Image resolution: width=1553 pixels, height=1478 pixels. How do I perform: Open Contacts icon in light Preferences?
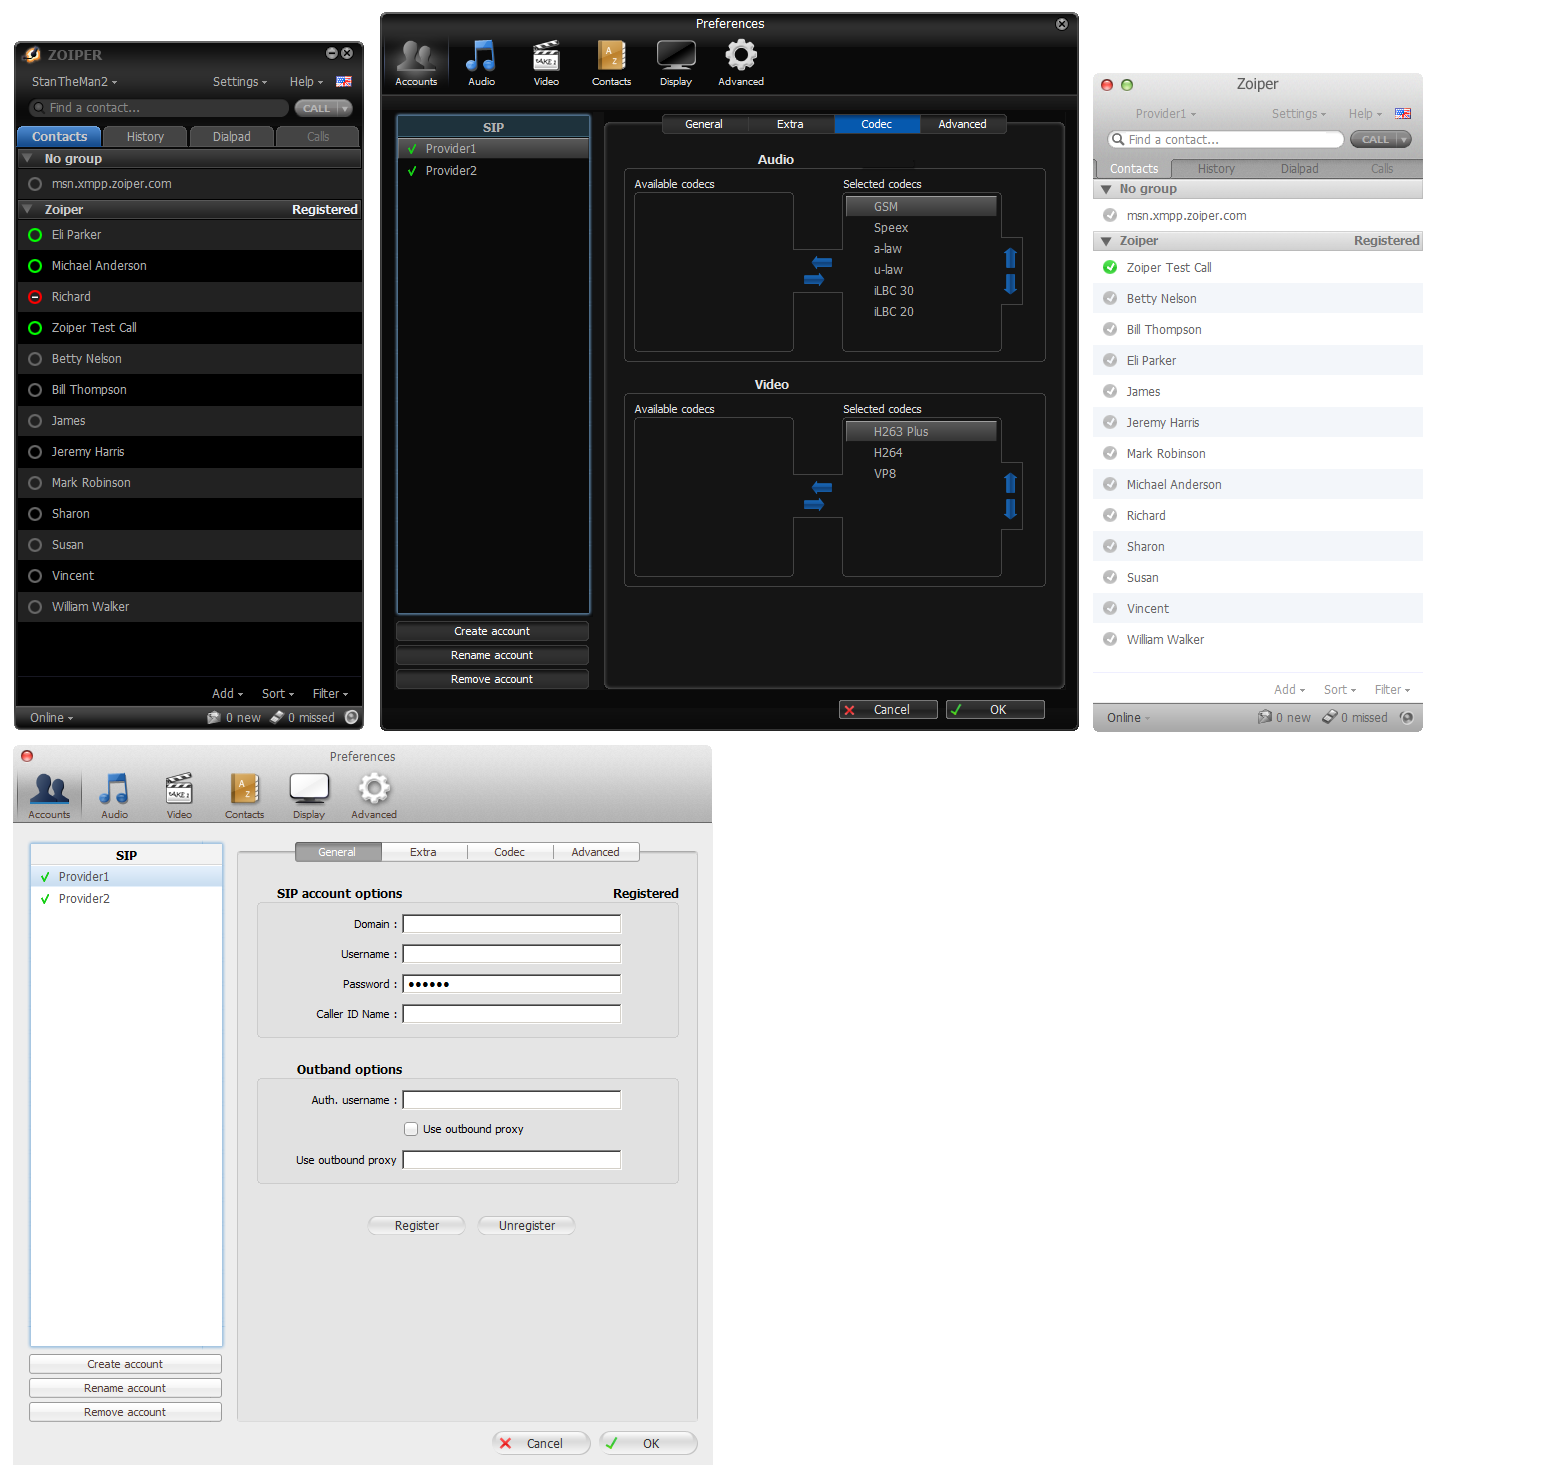[244, 796]
